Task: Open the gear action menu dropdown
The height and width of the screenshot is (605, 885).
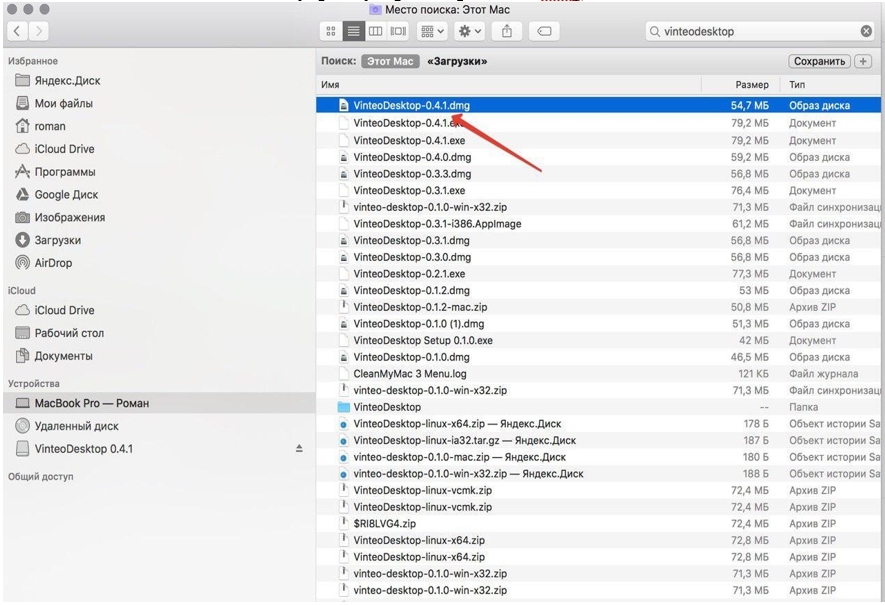Action: 470,31
